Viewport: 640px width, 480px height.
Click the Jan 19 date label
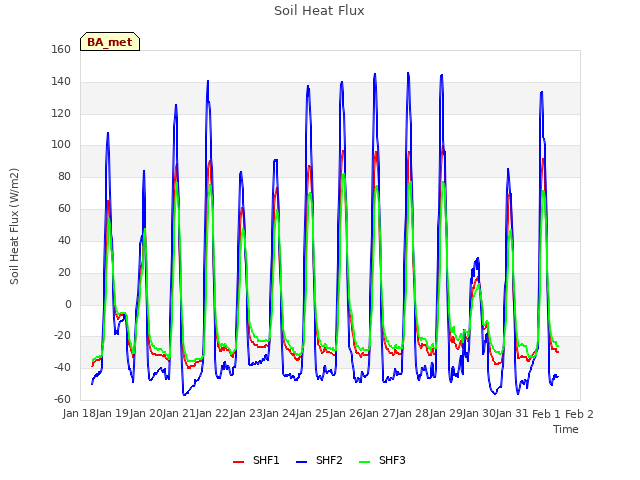113,414
